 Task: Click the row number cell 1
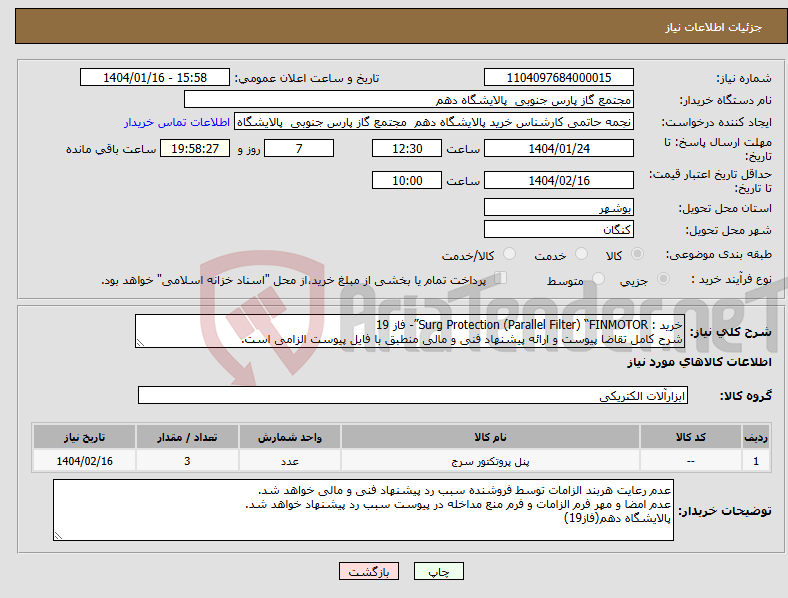756,461
